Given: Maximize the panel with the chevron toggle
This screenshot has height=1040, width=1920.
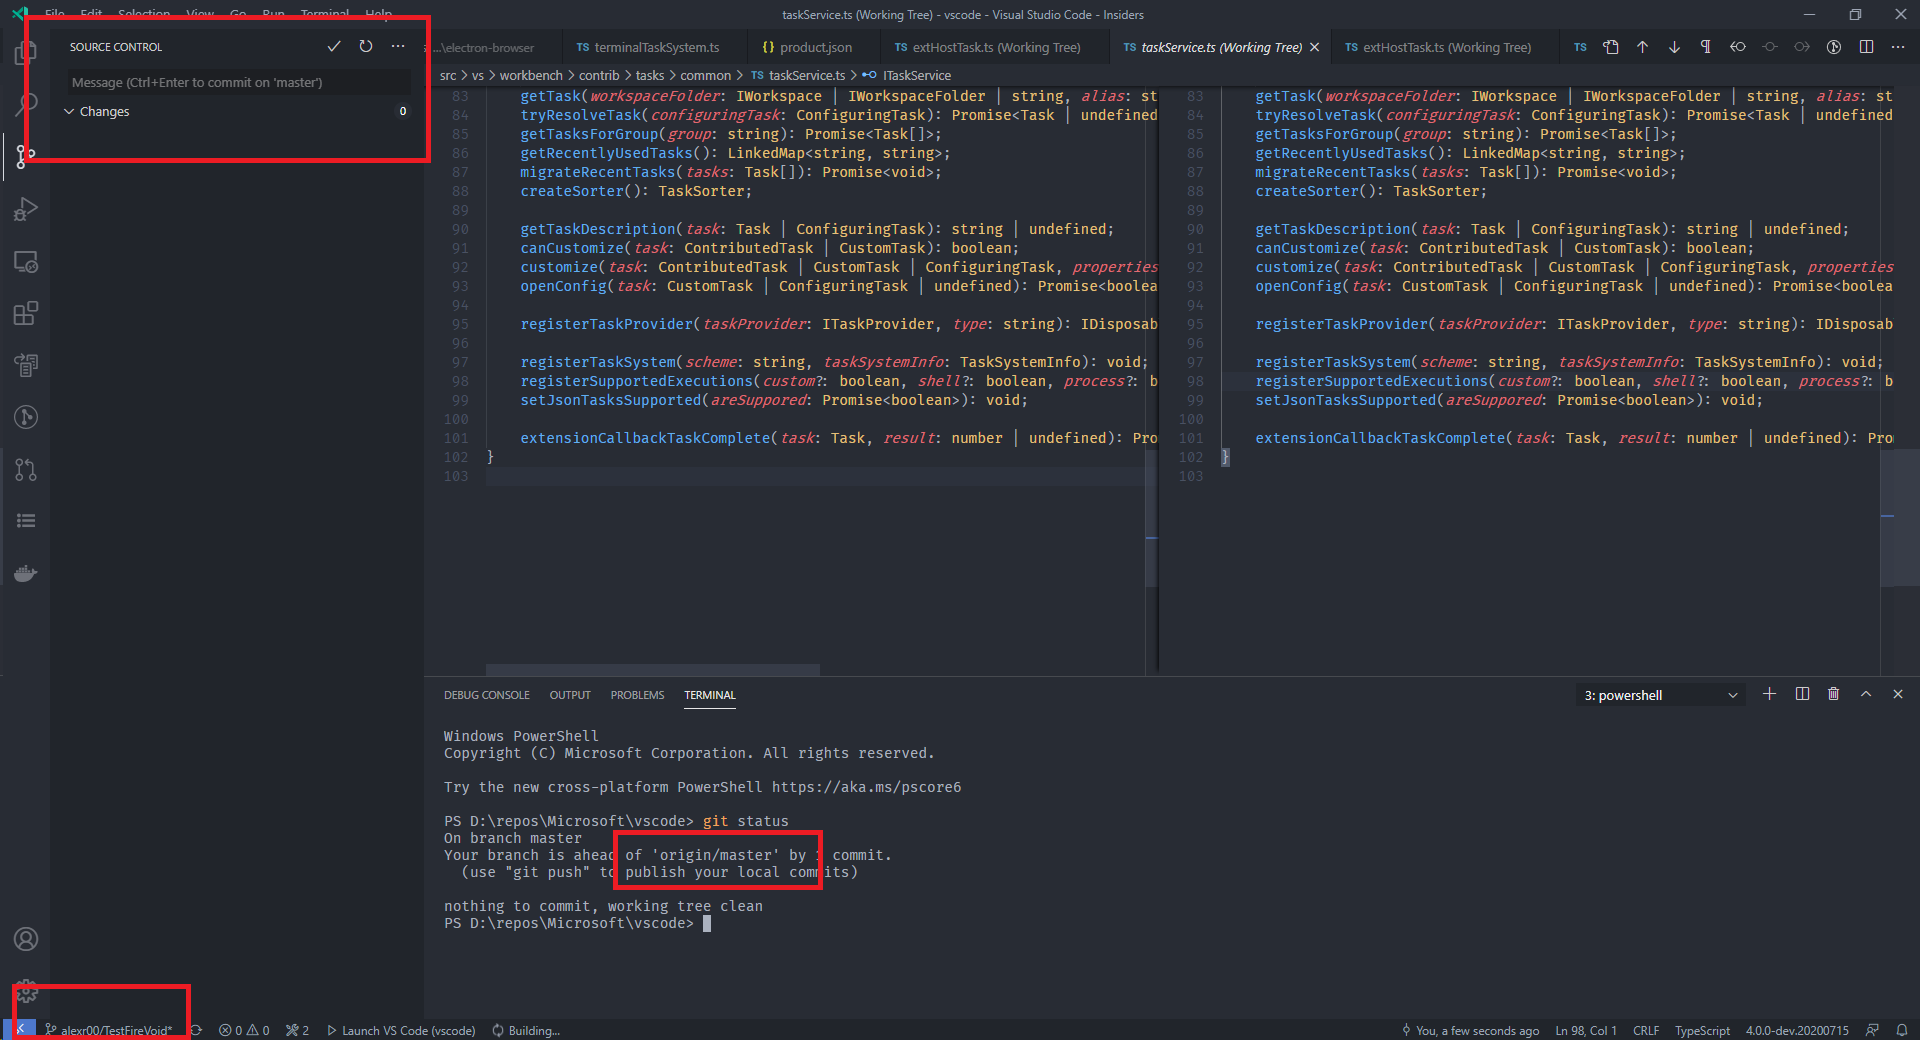Looking at the screenshot, I should (1865, 694).
